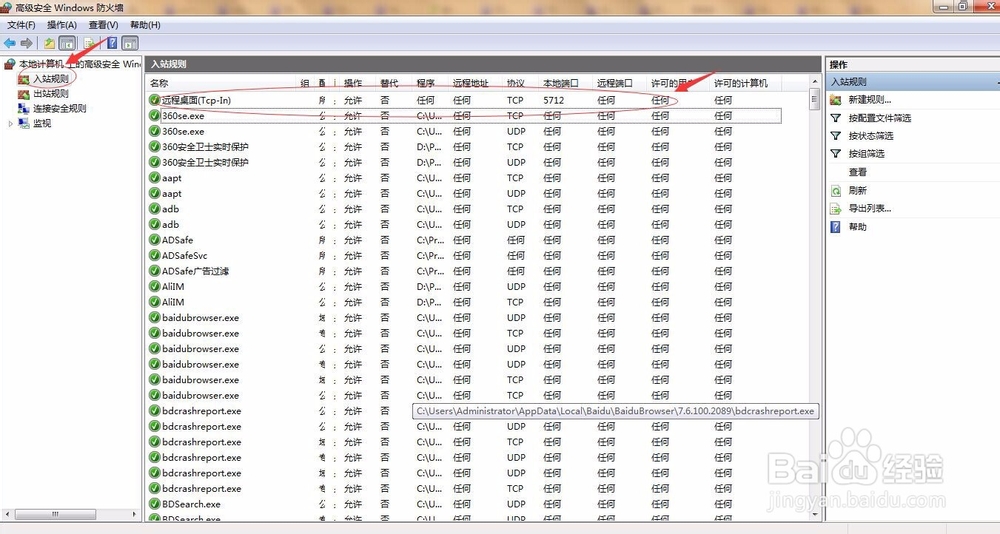Click the rules list scroll down arrow
Viewport: 1000px width, 534px height.
click(x=814, y=514)
